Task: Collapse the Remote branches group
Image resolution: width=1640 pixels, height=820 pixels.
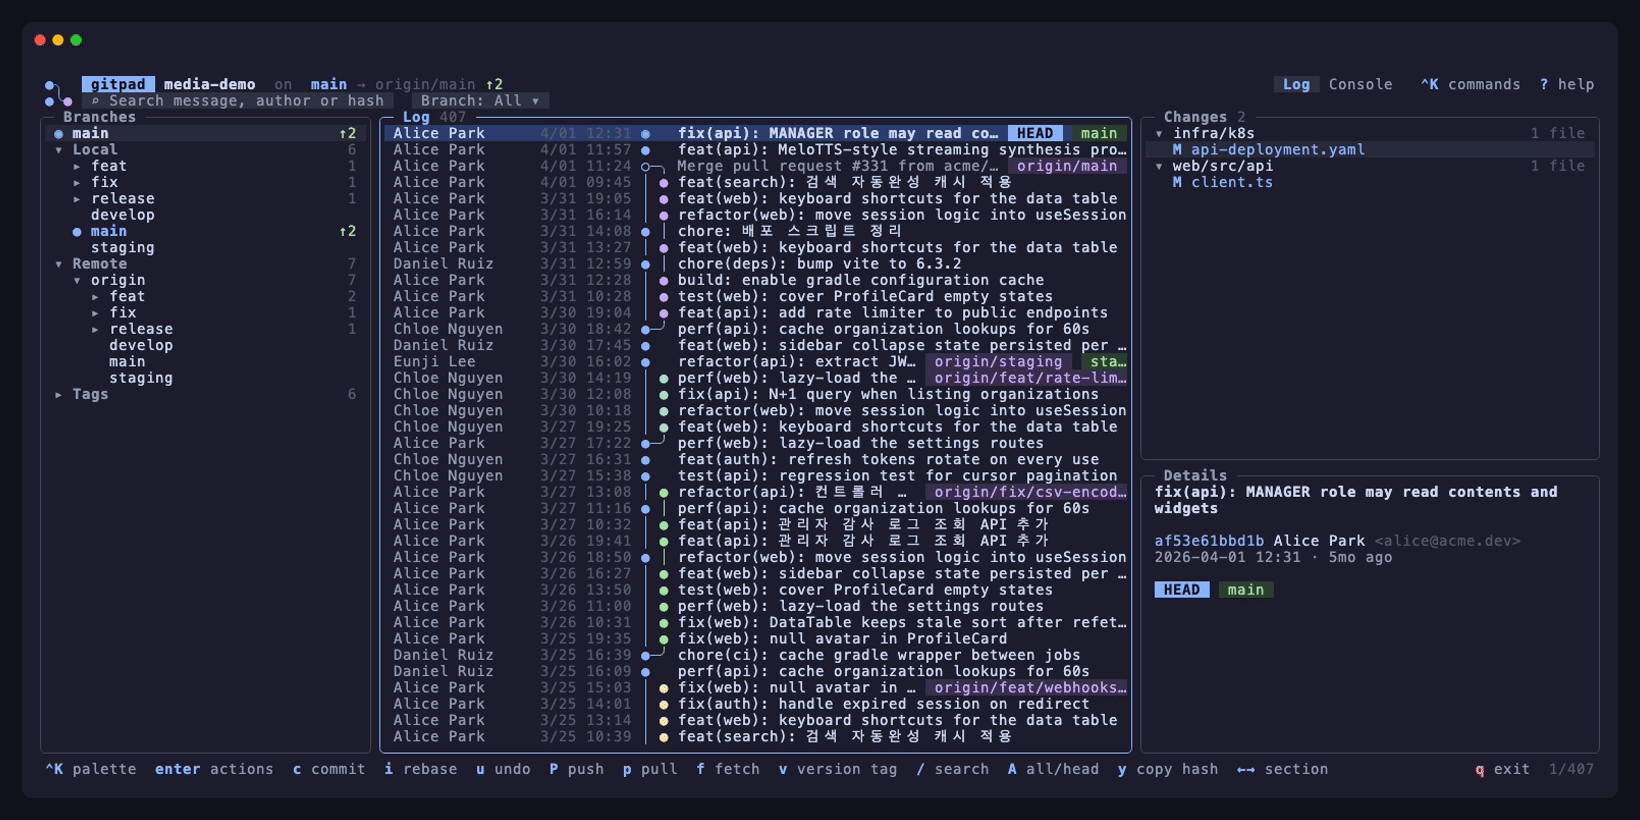Action: pos(58,264)
